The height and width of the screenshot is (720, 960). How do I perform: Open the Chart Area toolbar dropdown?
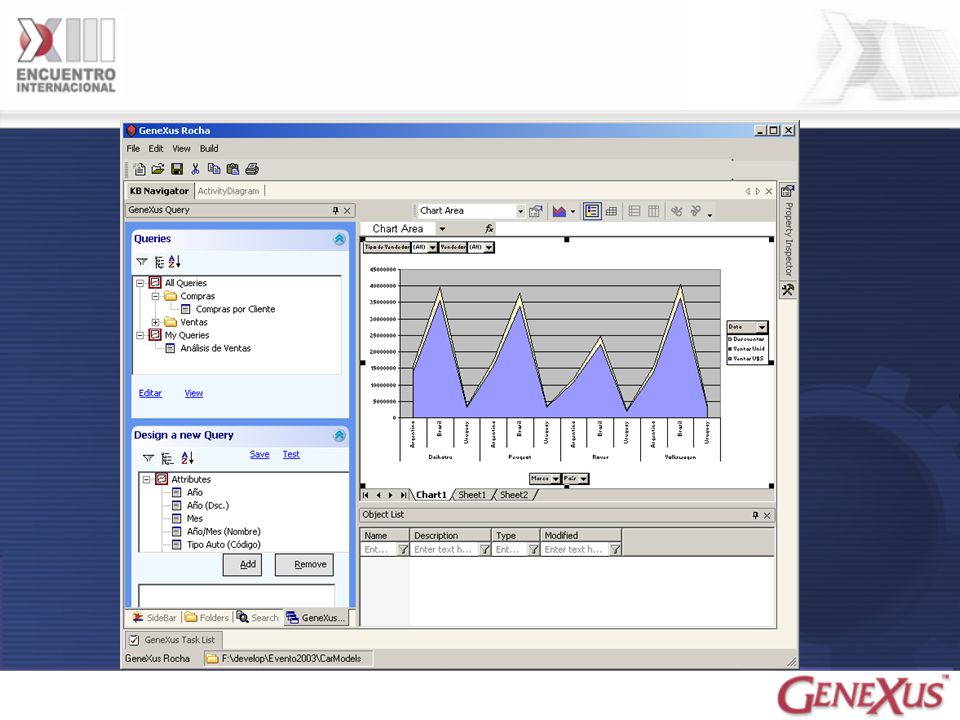click(x=520, y=211)
